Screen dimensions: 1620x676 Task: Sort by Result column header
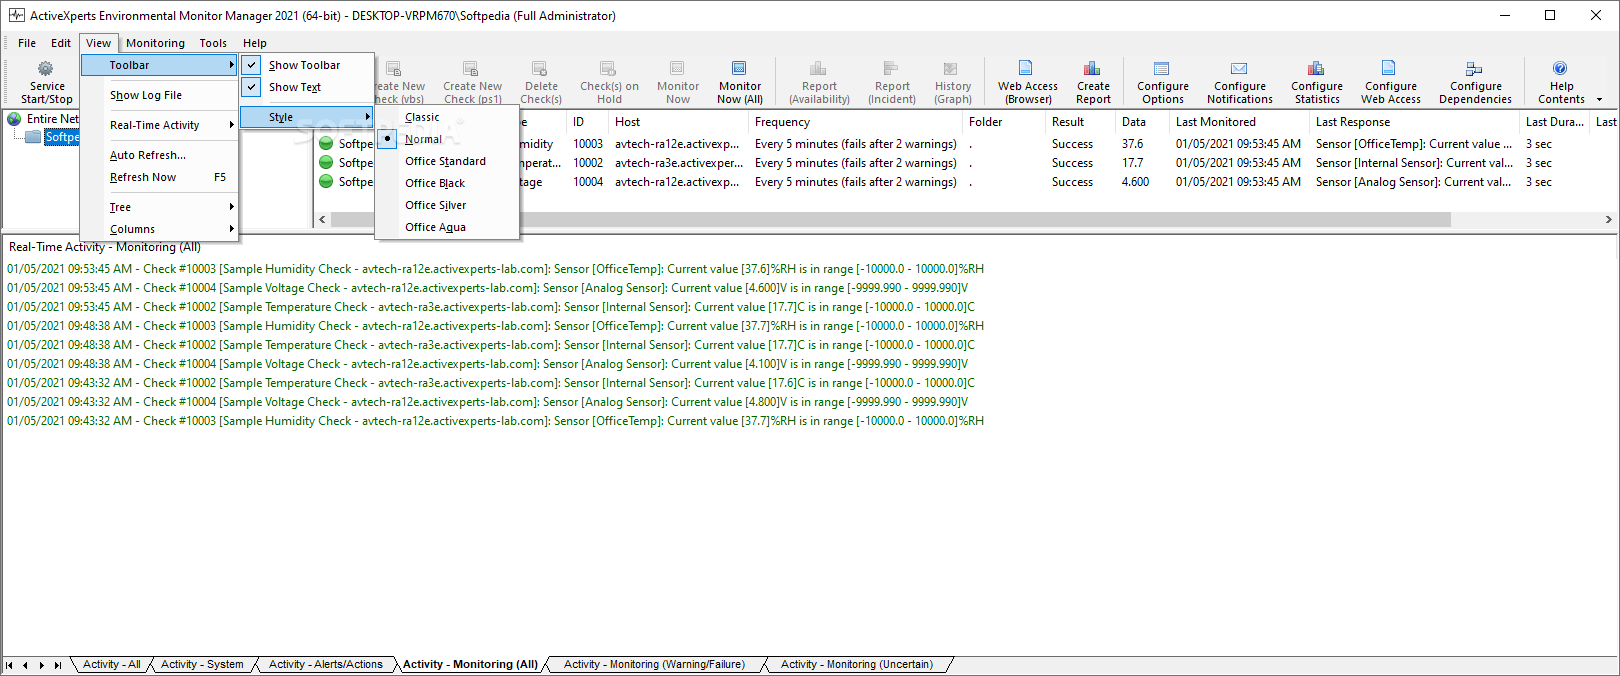coord(1080,122)
